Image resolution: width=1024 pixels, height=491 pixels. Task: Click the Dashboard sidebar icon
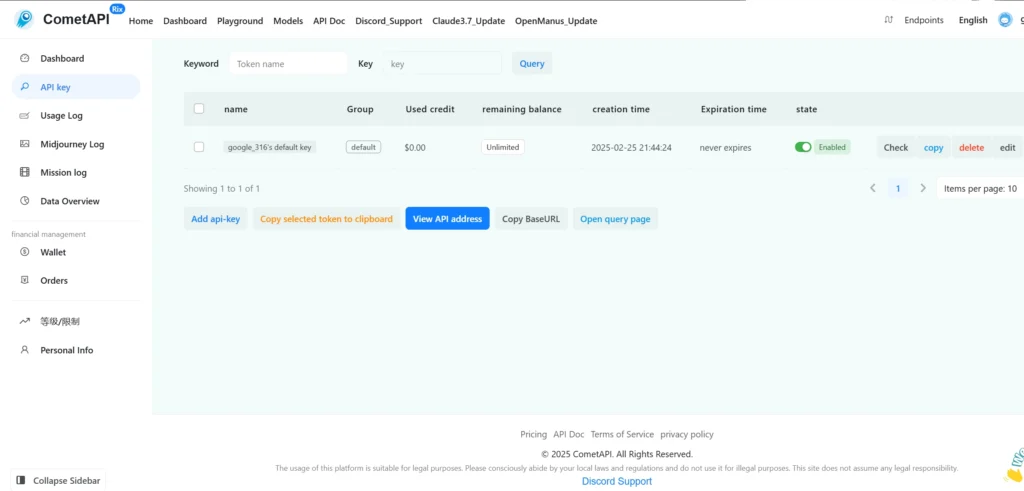[x=25, y=58]
